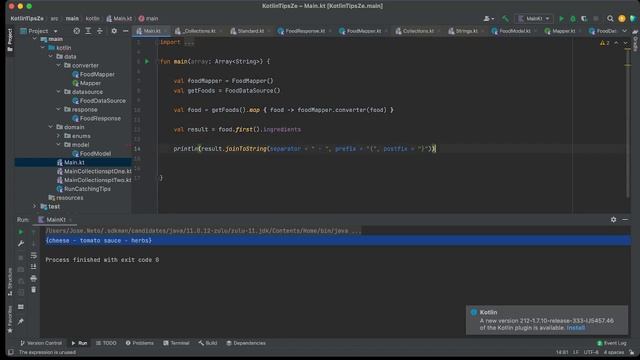640x360 pixels.
Task: Collapse the main folder
Action: pyautogui.click(x=35, y=39)
